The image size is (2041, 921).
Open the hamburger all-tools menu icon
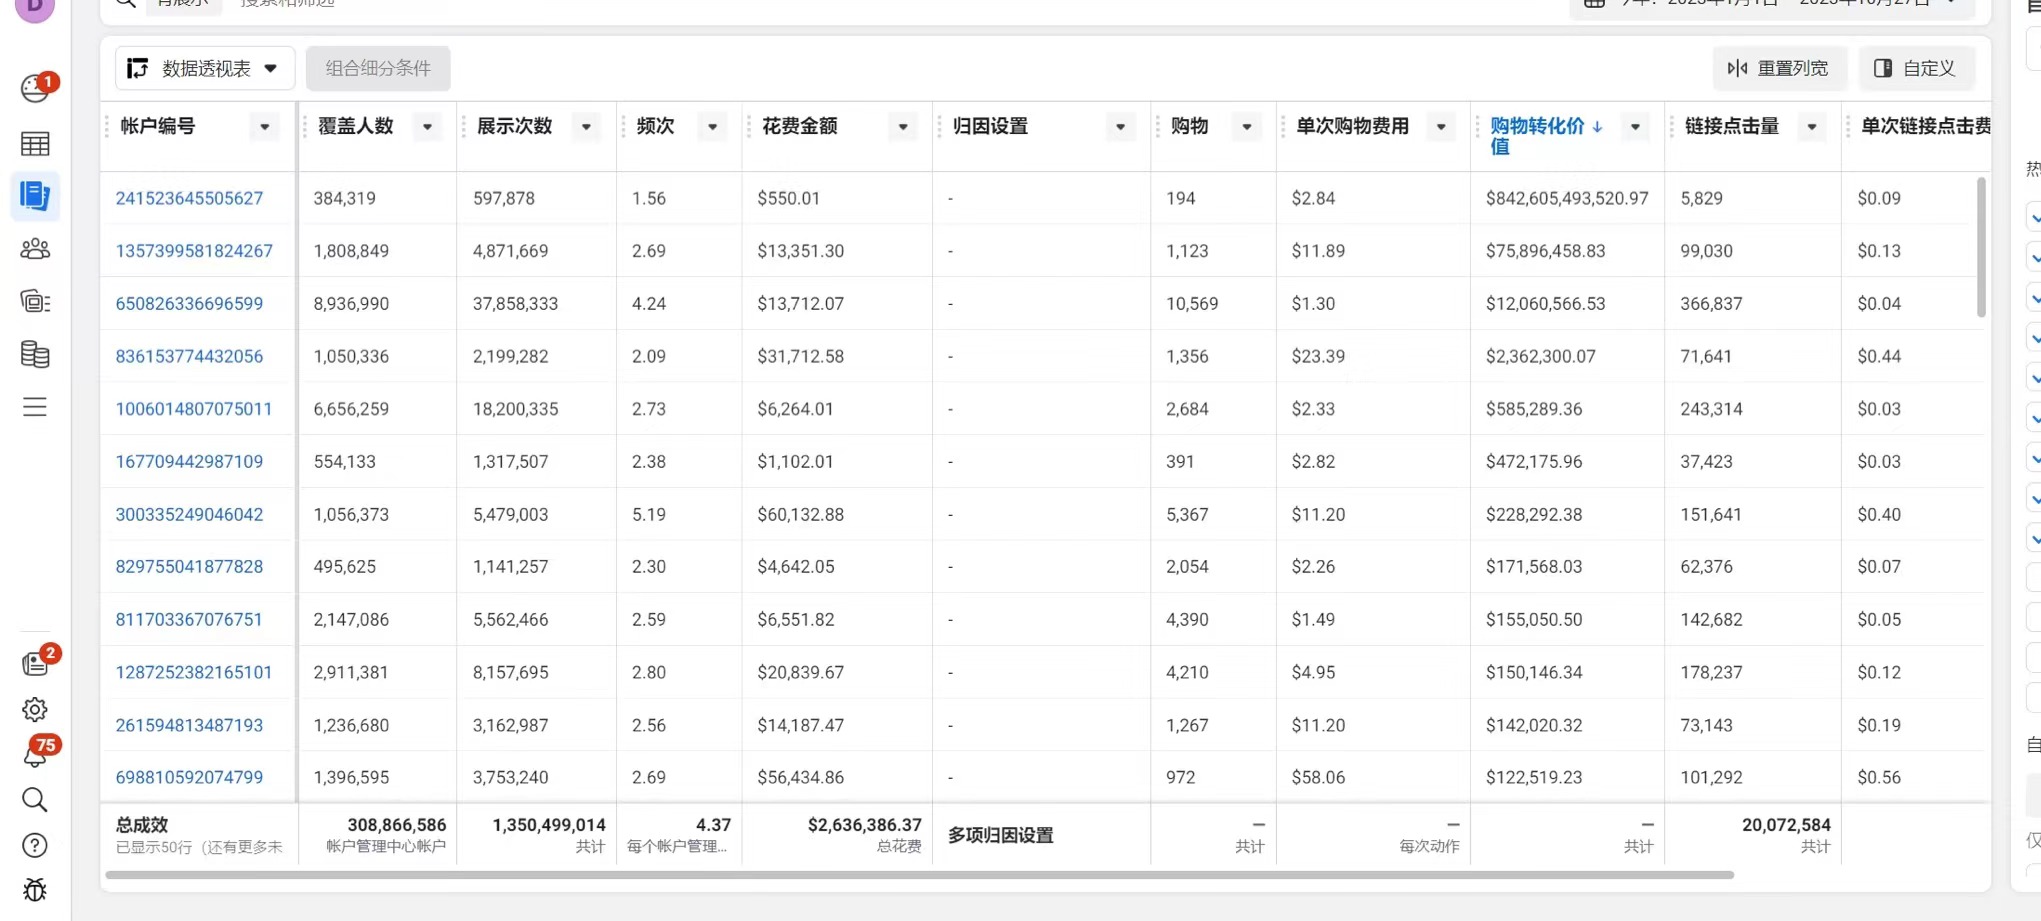(x=35, y=407)
